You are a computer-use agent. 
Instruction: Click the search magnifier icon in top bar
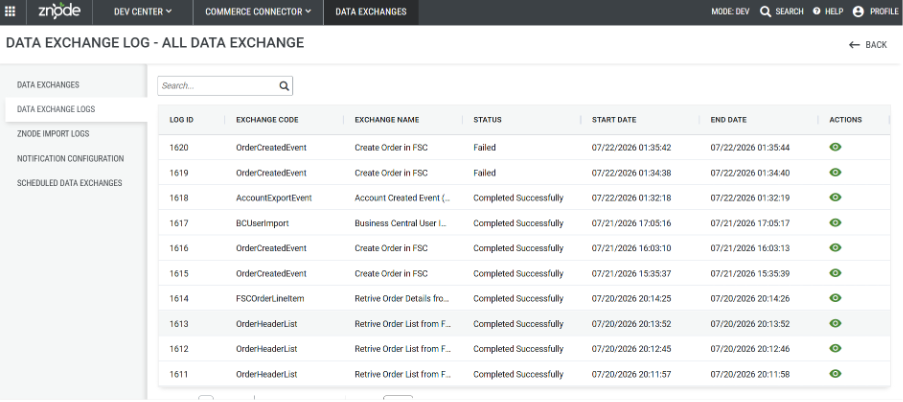coord(765,12)
